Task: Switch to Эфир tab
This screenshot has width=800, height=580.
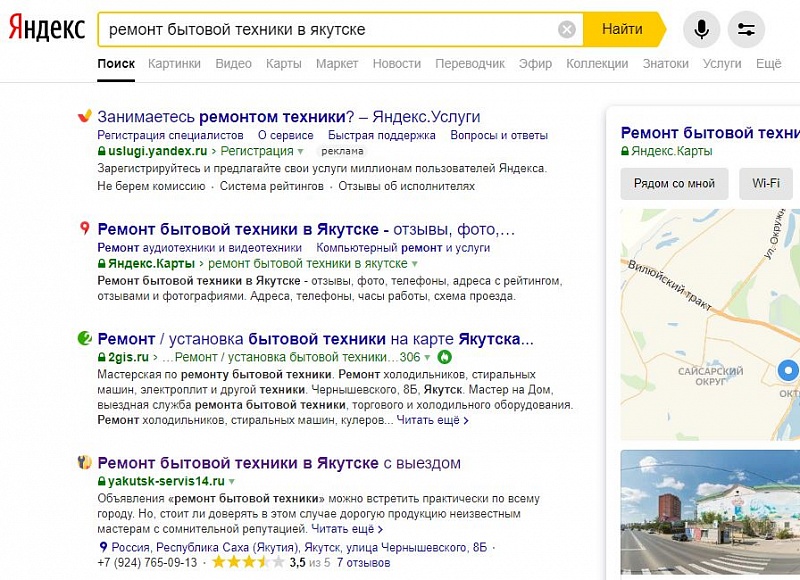Action: (535, 64)
